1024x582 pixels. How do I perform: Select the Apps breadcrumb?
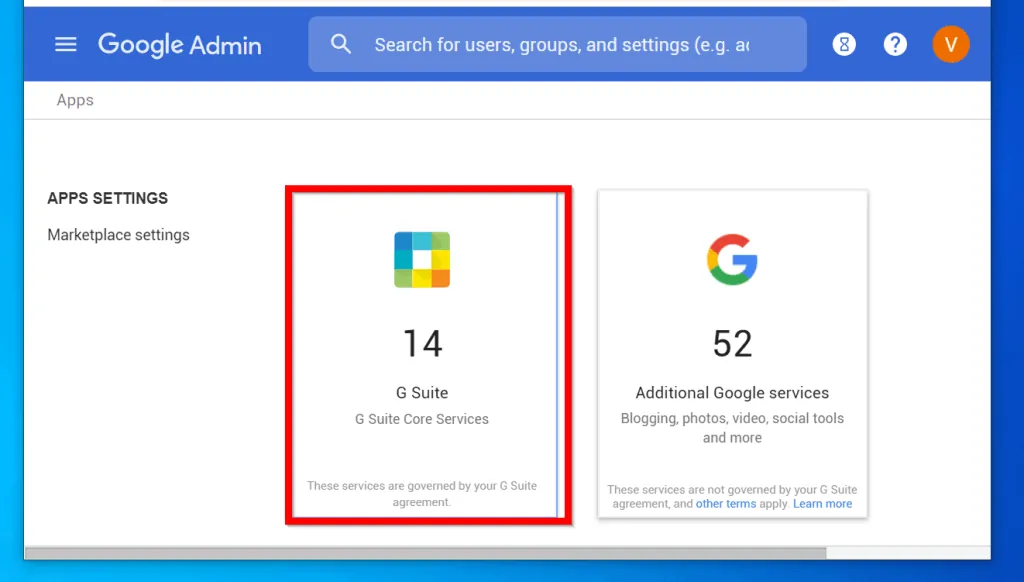click(75, 100)
